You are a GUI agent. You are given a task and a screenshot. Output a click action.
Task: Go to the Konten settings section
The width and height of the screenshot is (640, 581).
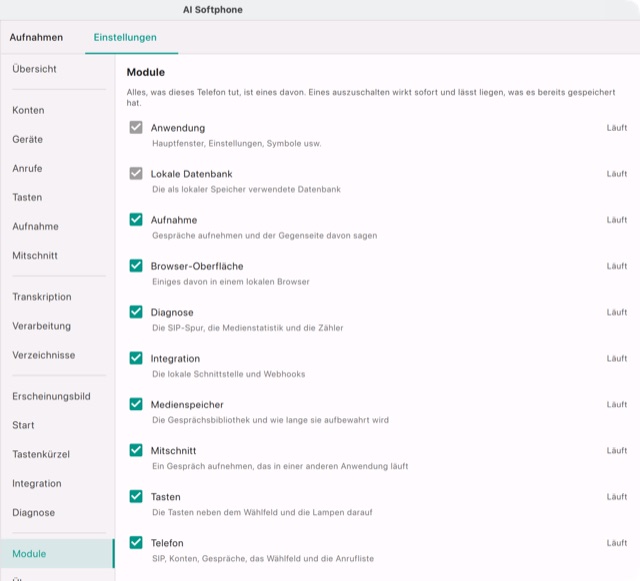pos(28,110)
